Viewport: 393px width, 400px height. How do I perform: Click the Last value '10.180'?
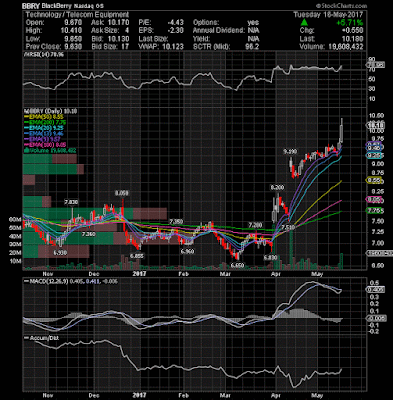point(352,39)
